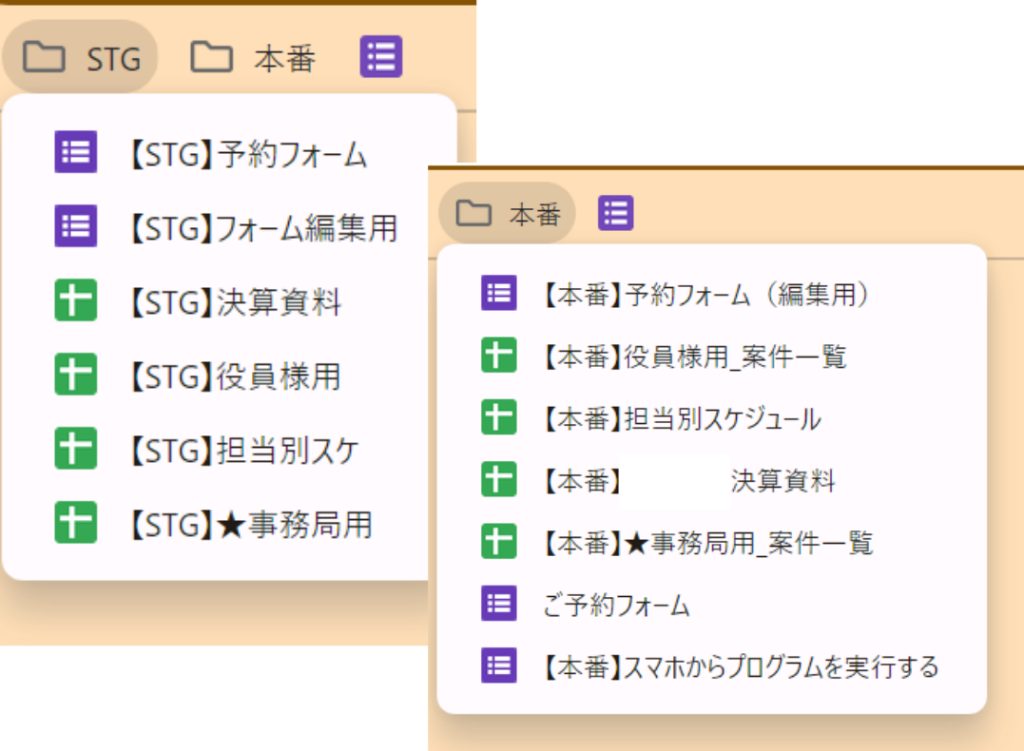This screenshot has width=1024, height=751.
Task: Choose 【本番】決算資料 from the list
Action: [x=688, y=480]
